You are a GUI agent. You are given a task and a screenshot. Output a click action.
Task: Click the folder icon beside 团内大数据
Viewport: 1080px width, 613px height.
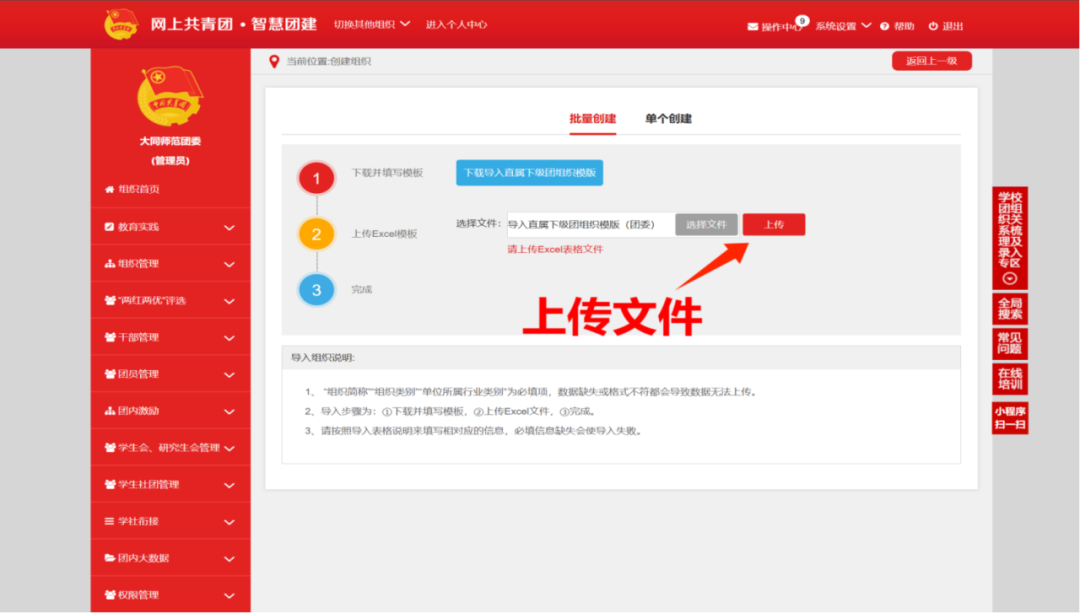click(x=110, y=558)
